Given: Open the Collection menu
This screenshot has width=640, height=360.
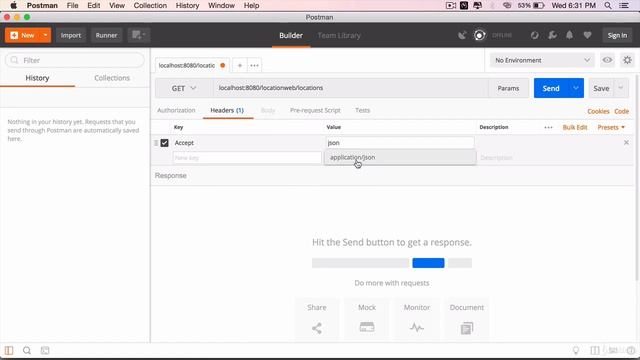Looking at the screenshot, I should coord(150,6).
